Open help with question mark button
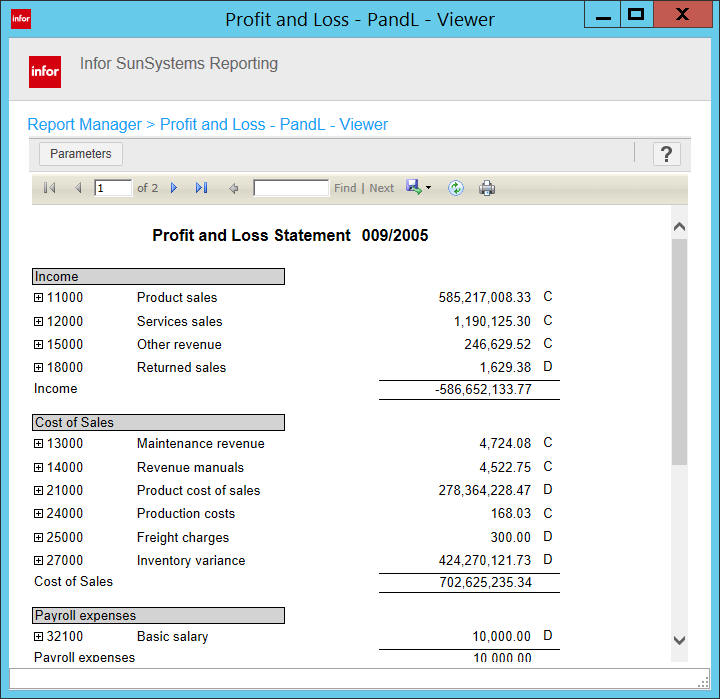 click(666, 154)
